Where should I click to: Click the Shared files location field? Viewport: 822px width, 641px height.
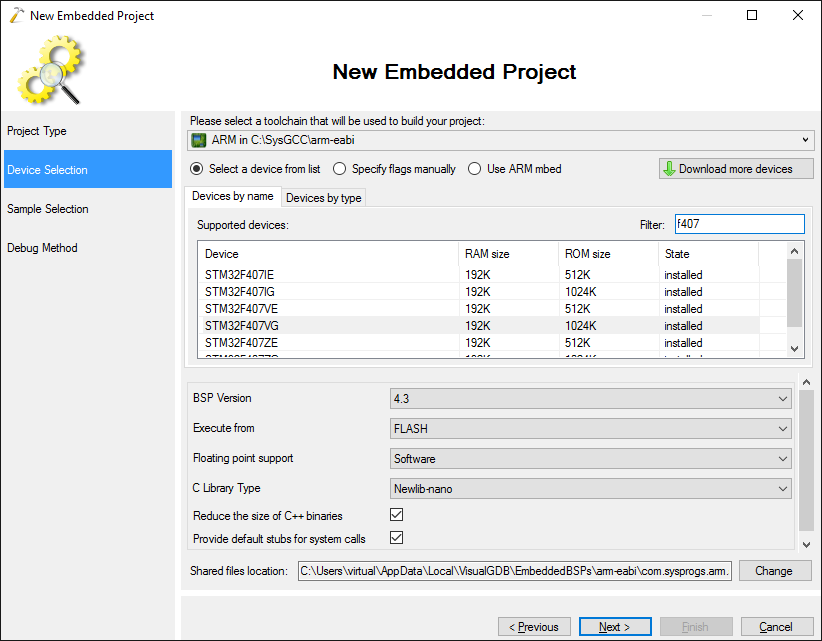(x=515, y=571)
